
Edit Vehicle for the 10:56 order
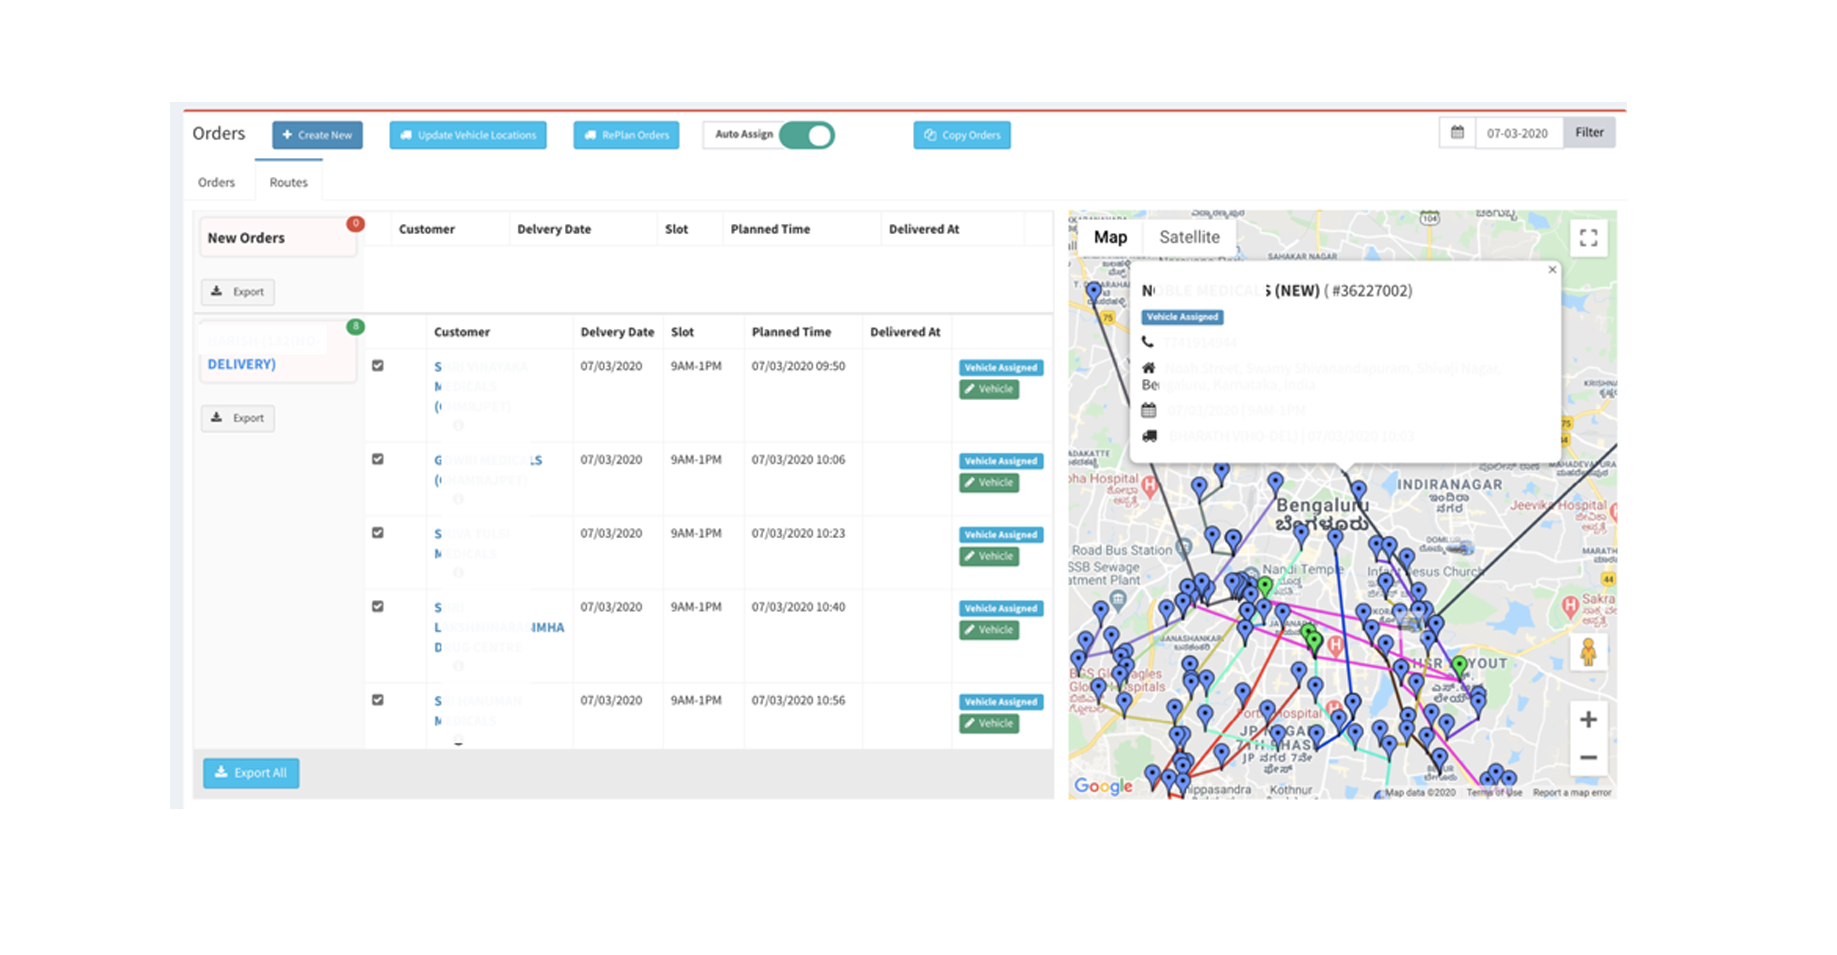pyautogui.click(x=989, y=724)
